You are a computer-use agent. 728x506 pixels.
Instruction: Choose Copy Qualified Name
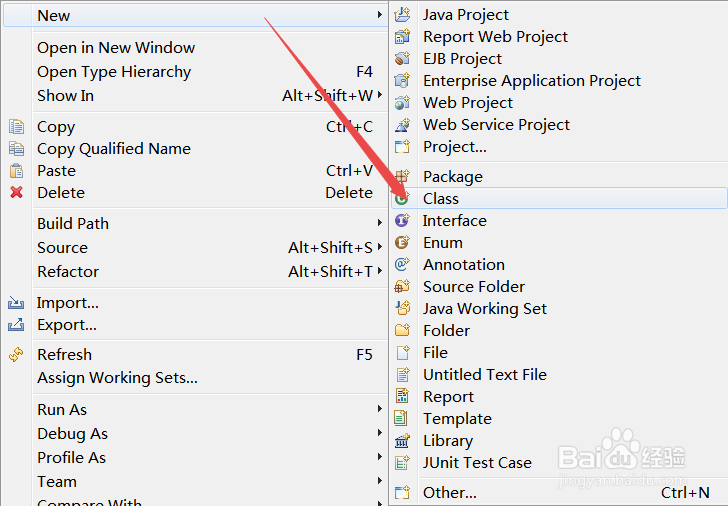click(114, 149)
